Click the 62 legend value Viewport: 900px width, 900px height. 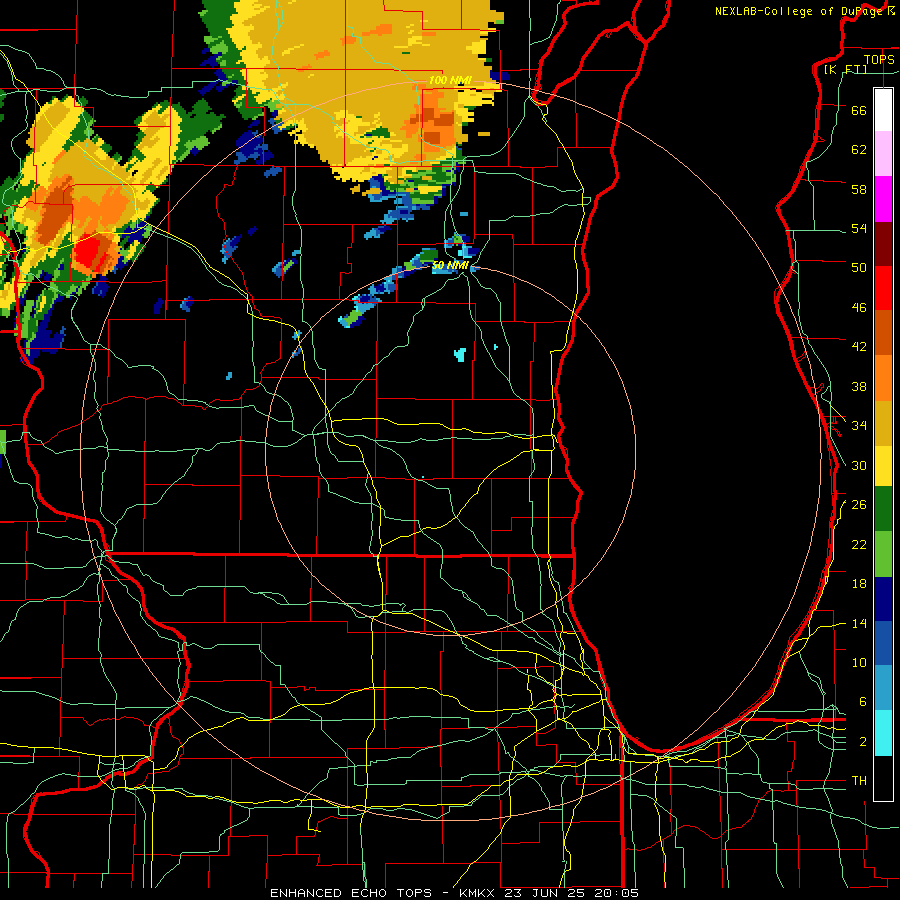859,150
